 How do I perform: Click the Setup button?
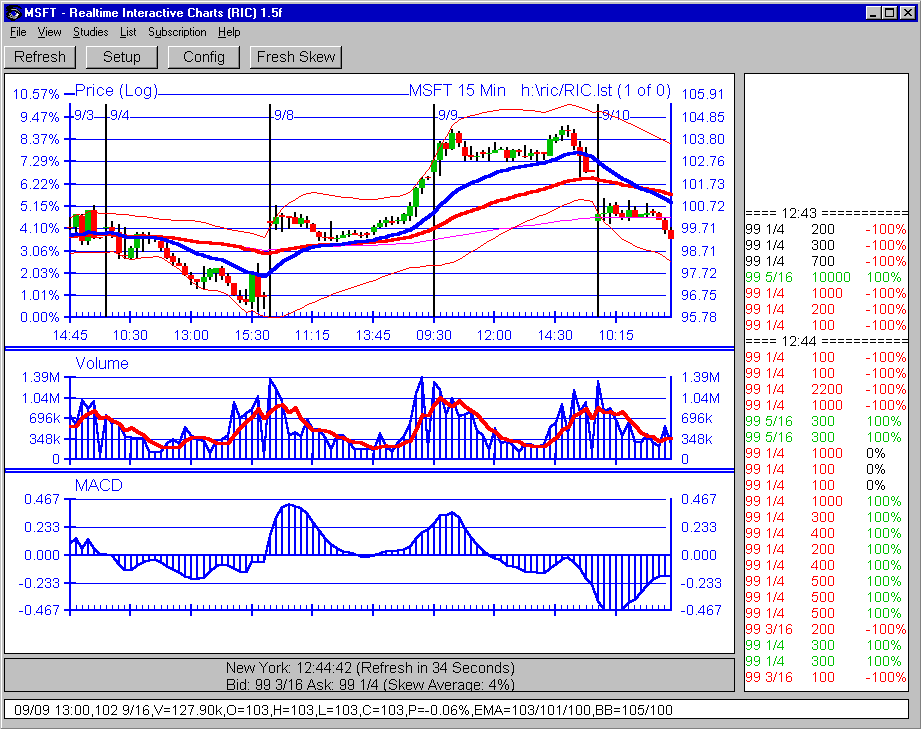coord(122,57)
